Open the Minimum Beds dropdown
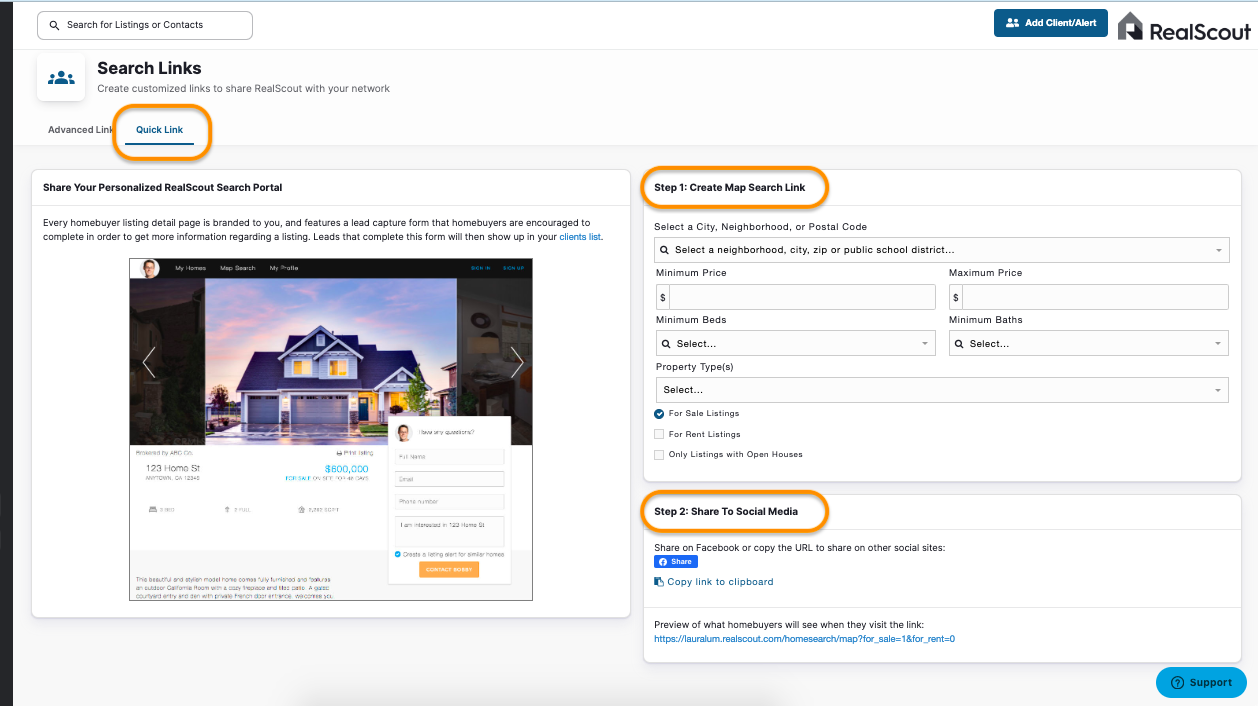This screenshot has width=1258, height=706. pos(796,344)
